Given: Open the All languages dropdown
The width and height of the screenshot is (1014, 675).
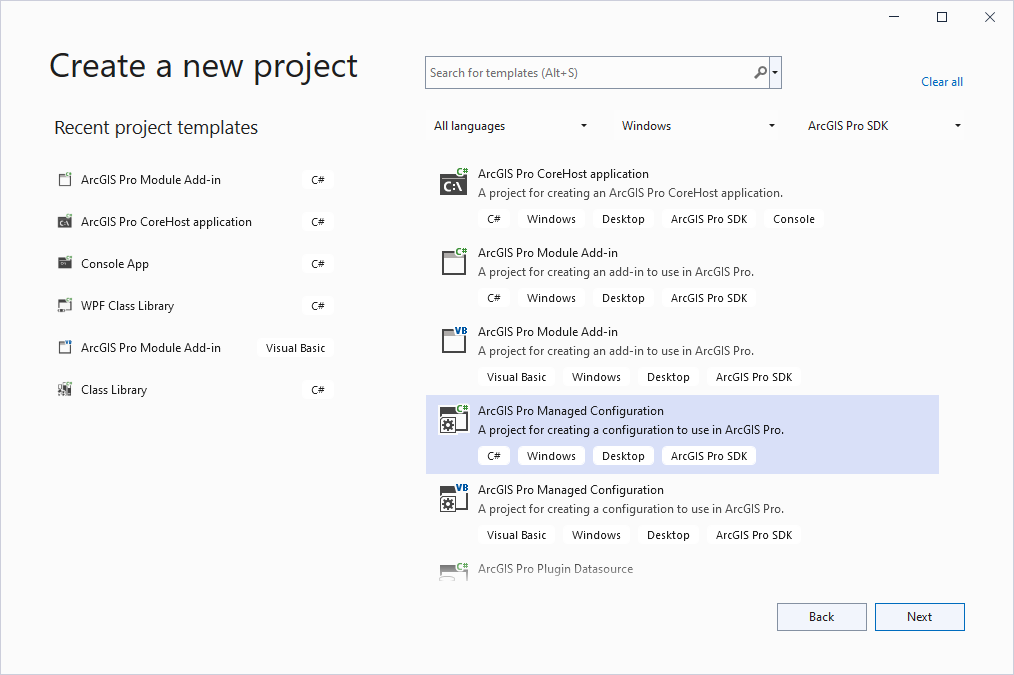Looking at the screenshot, I should tap(511, 125).
